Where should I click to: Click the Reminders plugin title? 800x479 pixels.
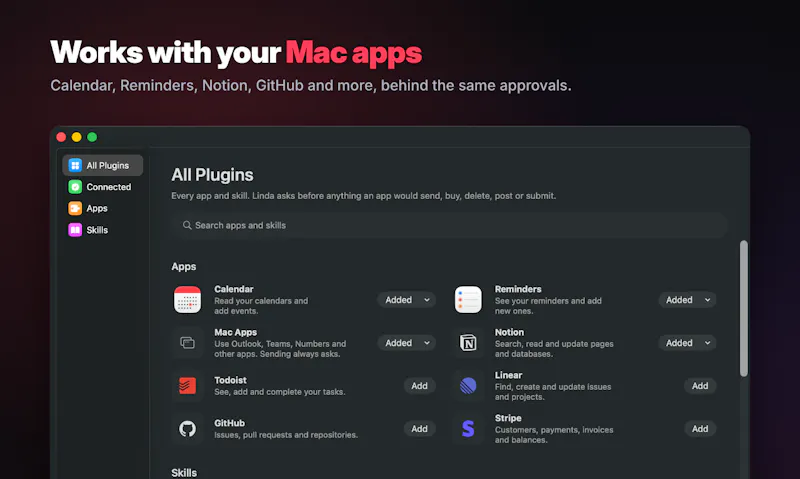tap(518, 289)
